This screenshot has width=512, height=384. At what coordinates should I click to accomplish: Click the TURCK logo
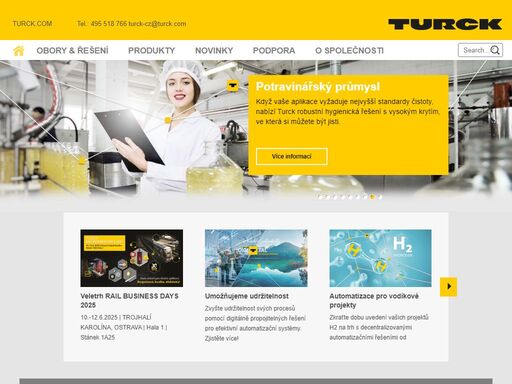point(445,24)
